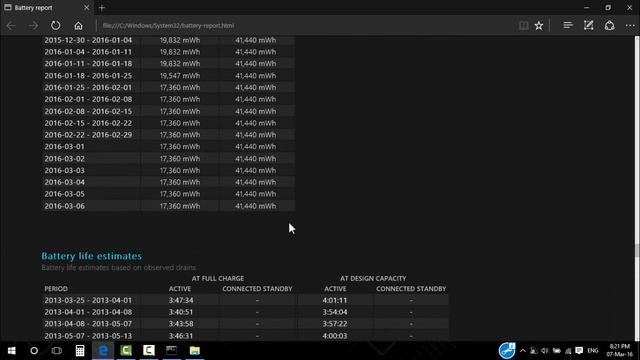
Task: Open the Share icon
Action: pos(609,25)
